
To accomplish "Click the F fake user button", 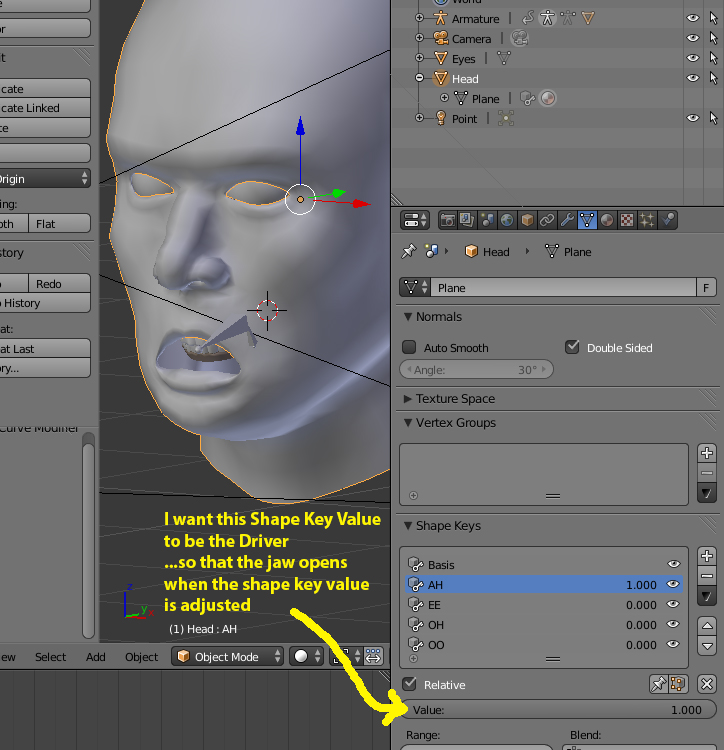I will [706, 287].
